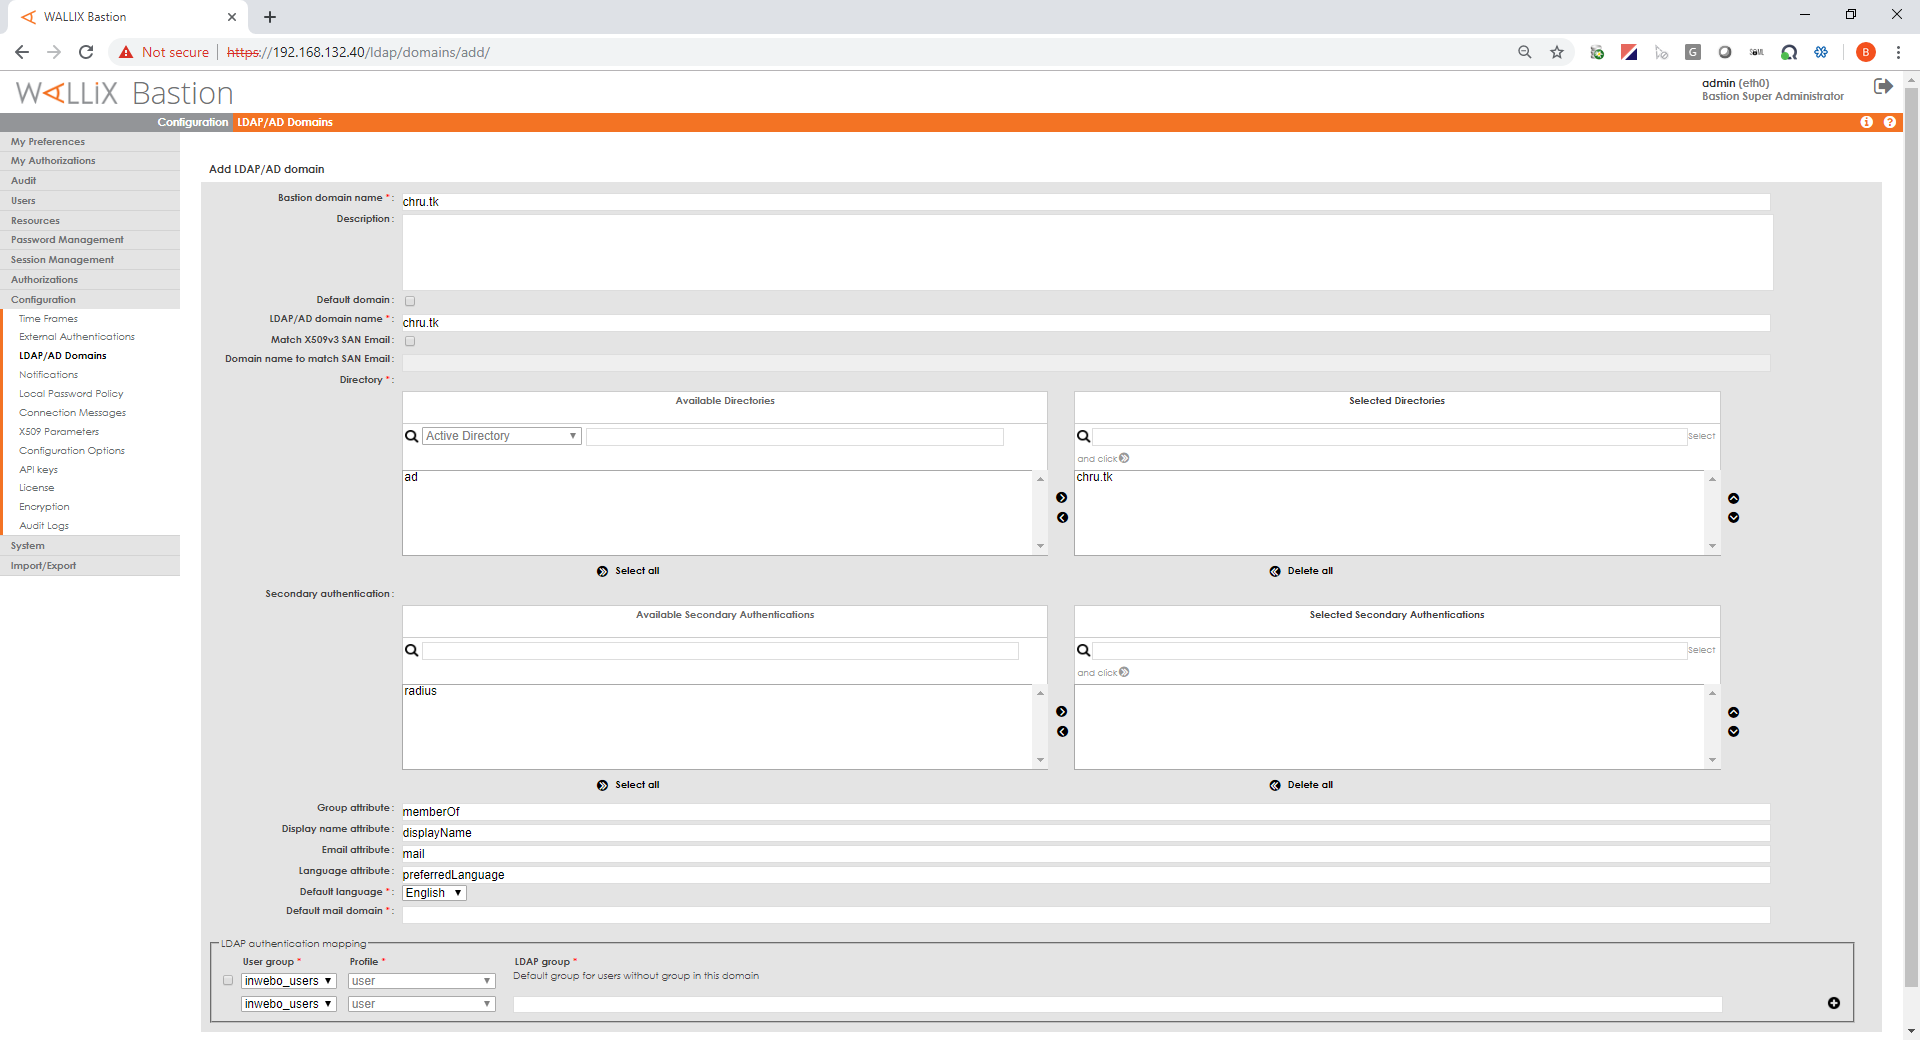
Task: Expand the first inwebo_users user group dropdown
Action: (x=288, y=981)
